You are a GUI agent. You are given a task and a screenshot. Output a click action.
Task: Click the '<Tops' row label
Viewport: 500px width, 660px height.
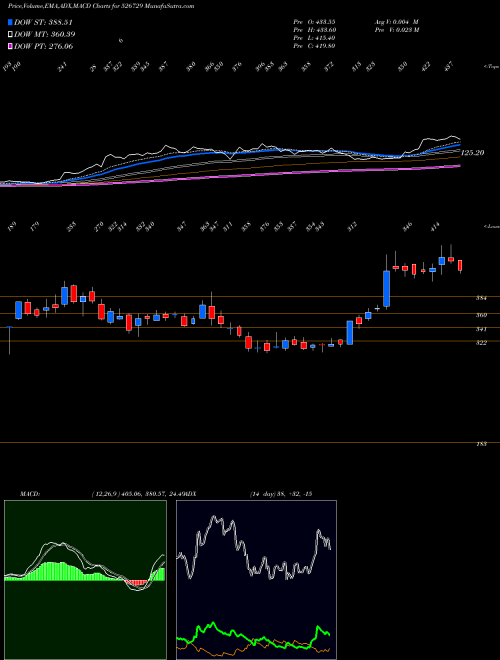[x=491, y=67]
